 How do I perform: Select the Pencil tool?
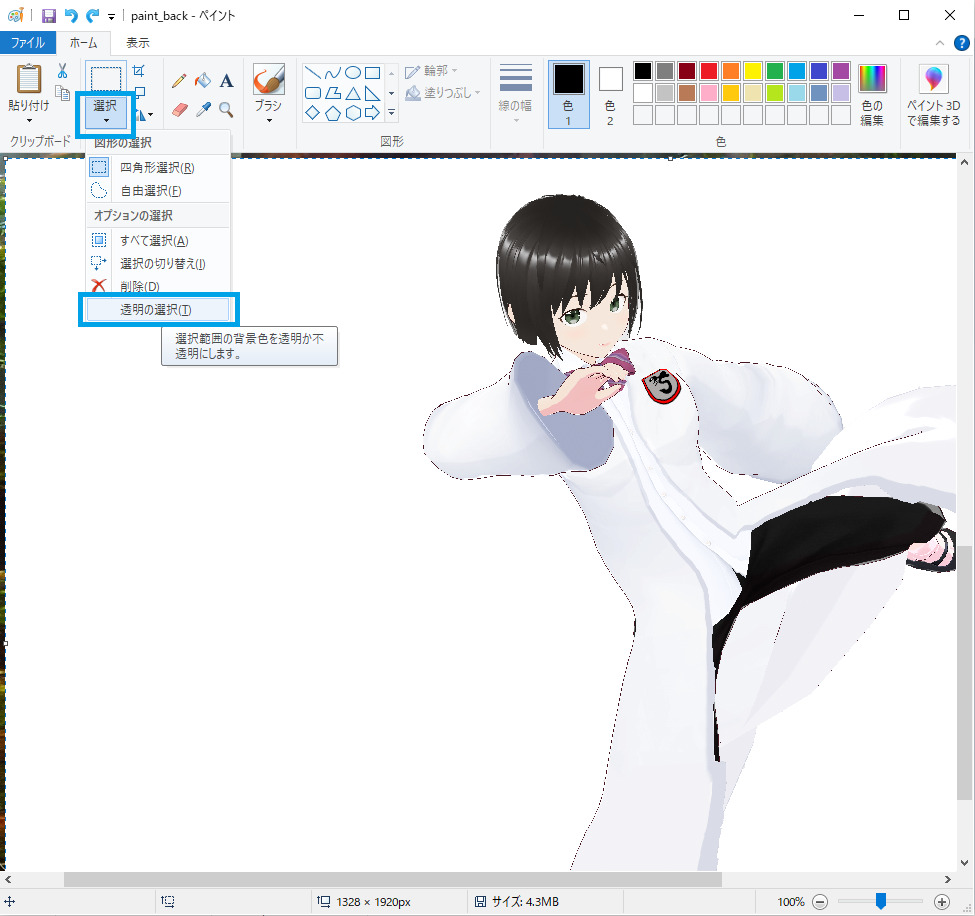click(179, 81)
